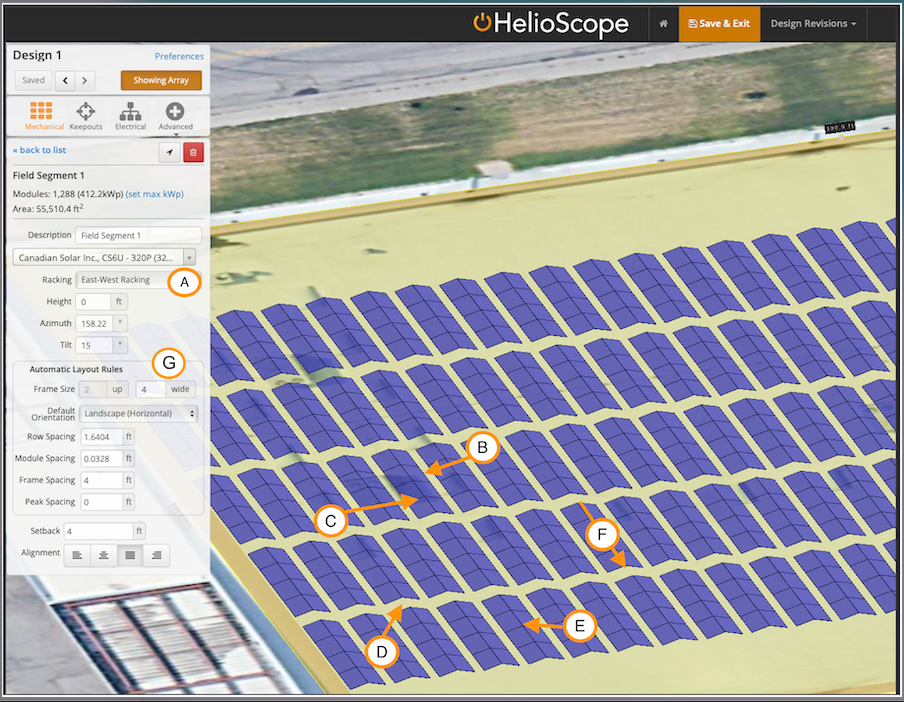
Task: Edit the Row Spacing field
Action: pos(101,437)
